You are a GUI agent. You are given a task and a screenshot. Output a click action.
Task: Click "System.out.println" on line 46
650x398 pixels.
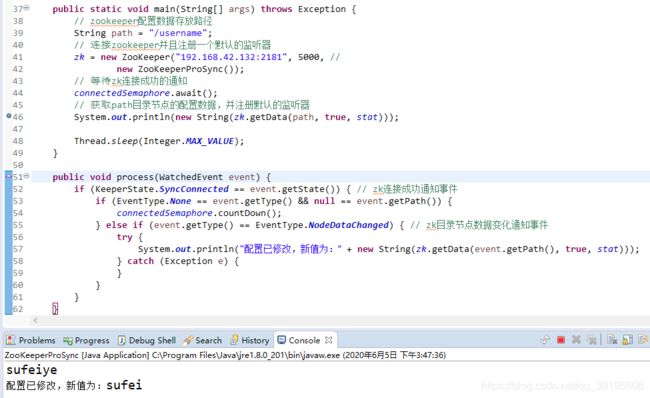[121, 117]
